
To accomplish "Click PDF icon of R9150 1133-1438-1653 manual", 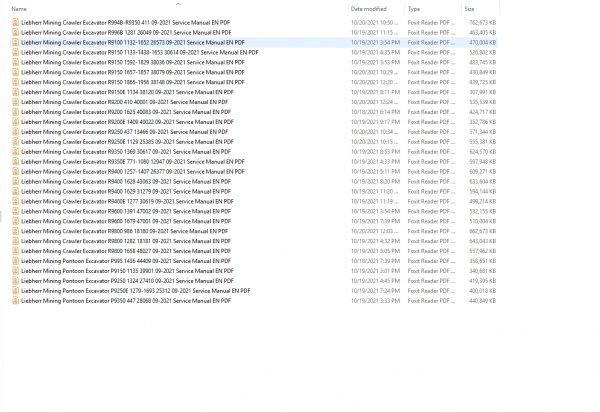I will tap(15, 52).
